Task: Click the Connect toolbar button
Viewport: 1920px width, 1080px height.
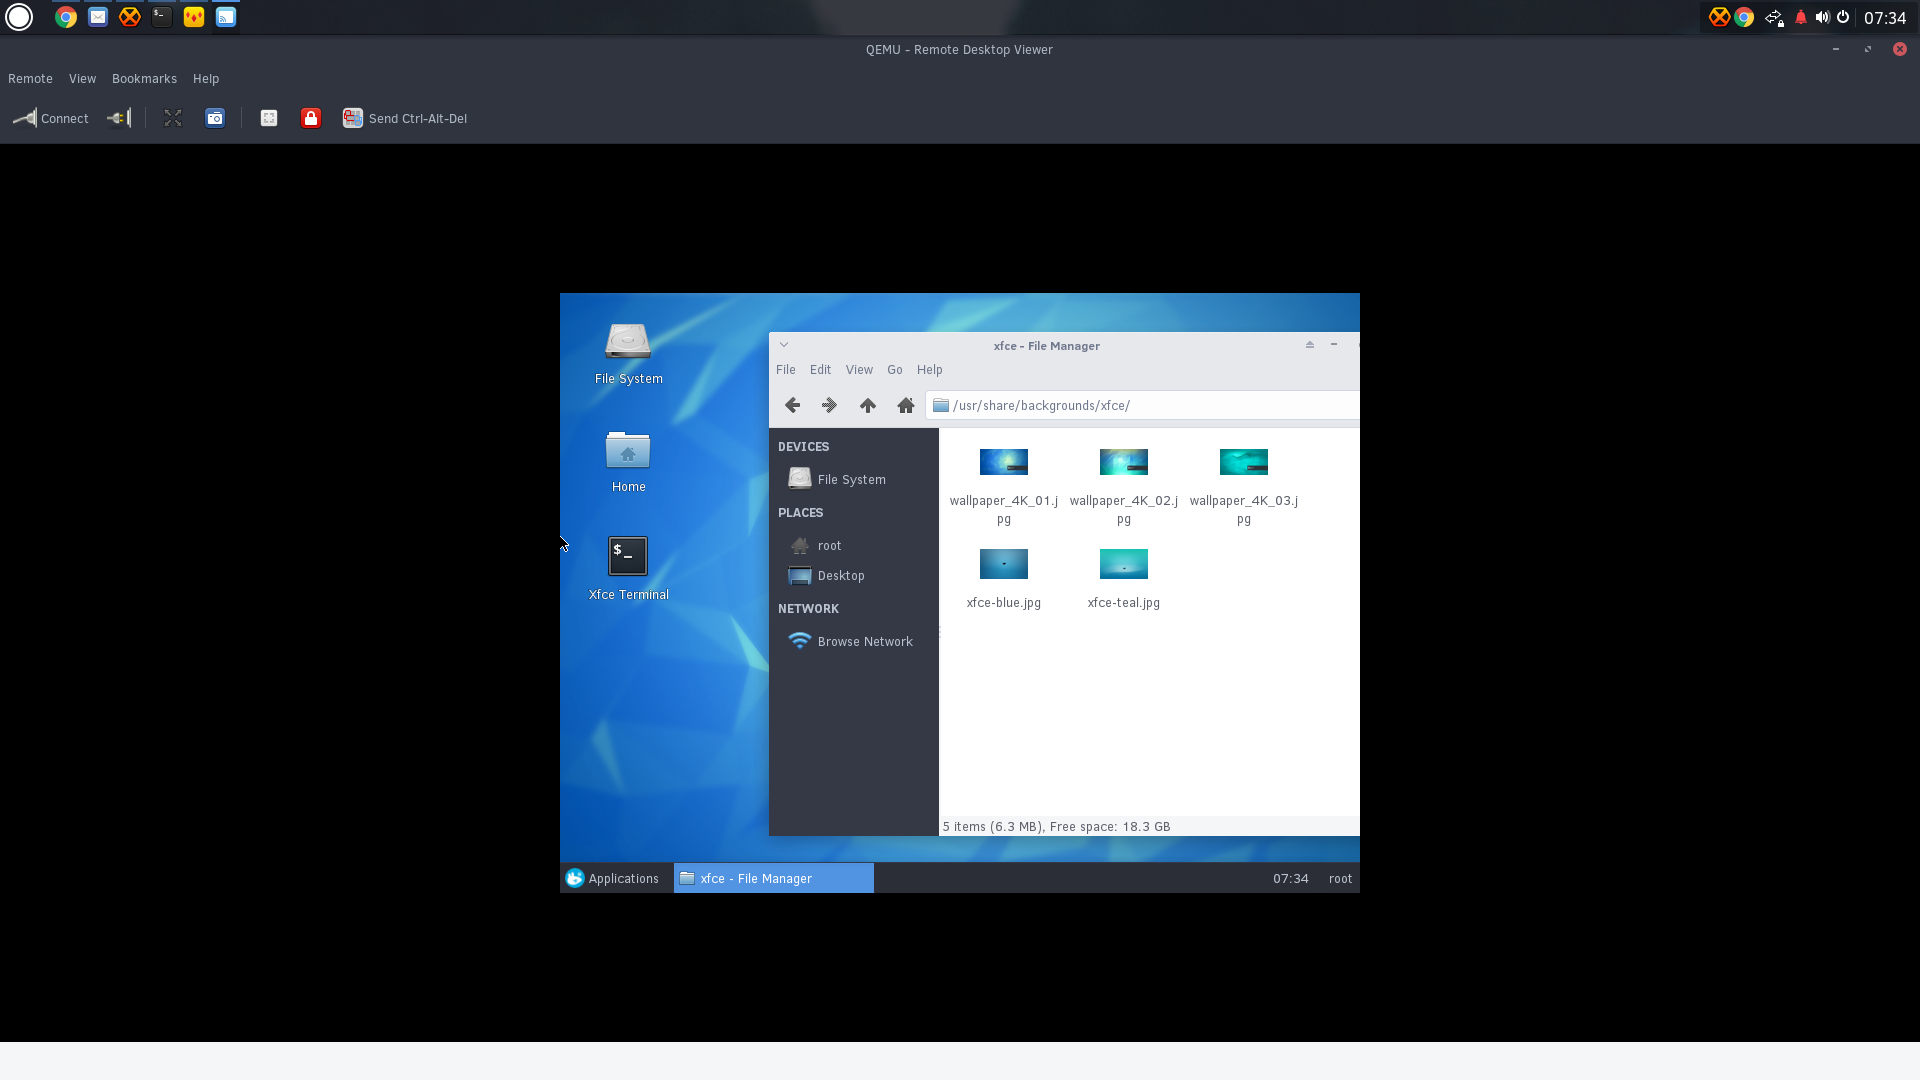Action: [51, 118]
